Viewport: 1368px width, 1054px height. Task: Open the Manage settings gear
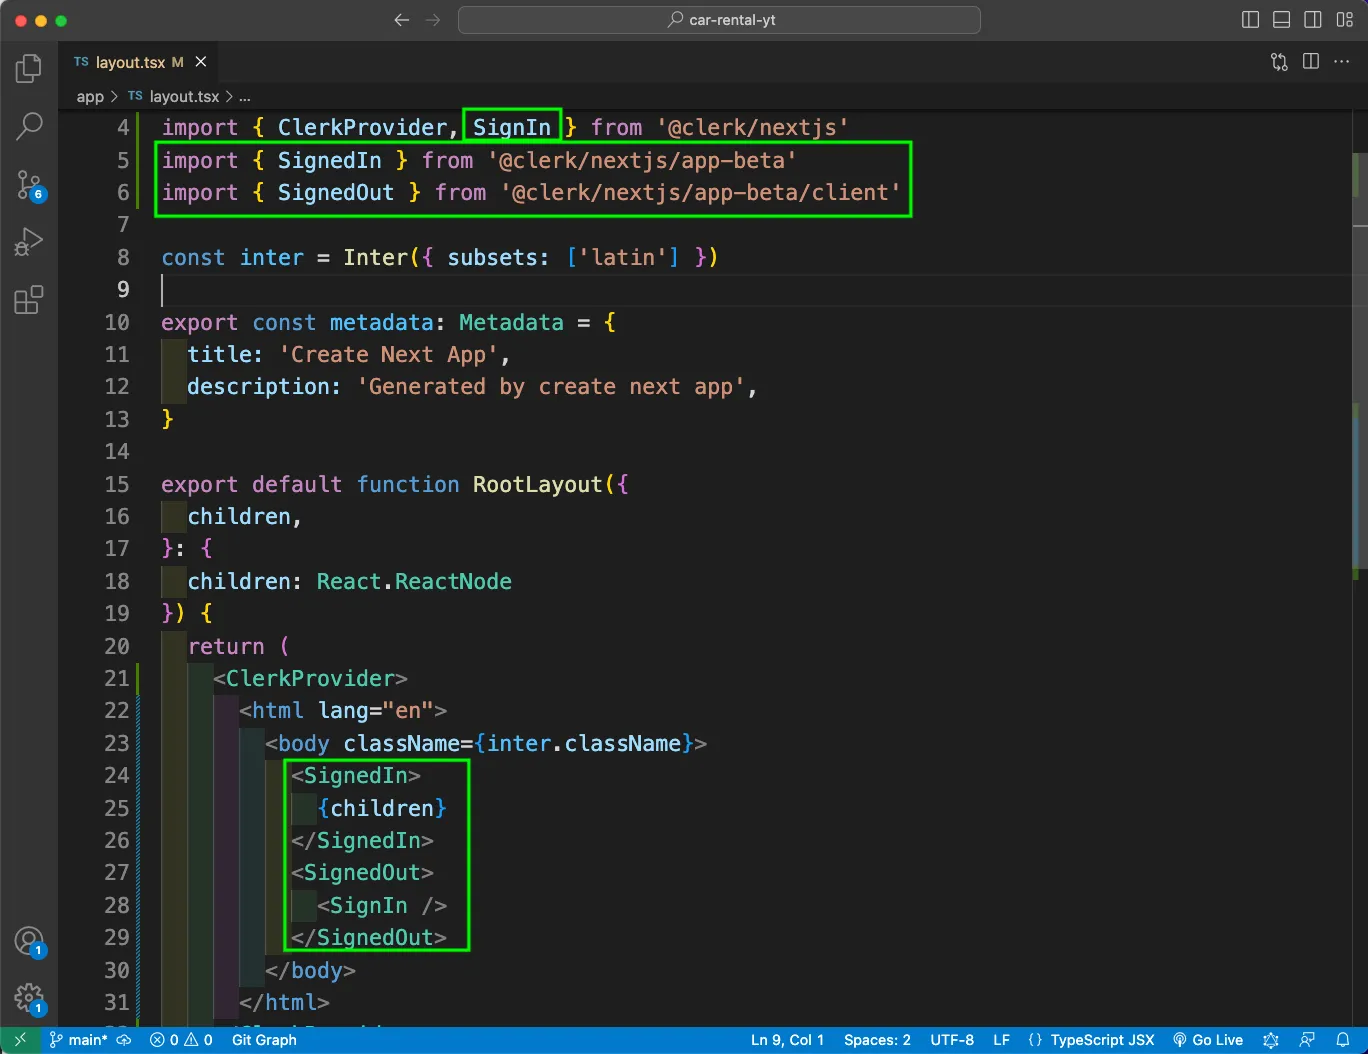point(29,998)
